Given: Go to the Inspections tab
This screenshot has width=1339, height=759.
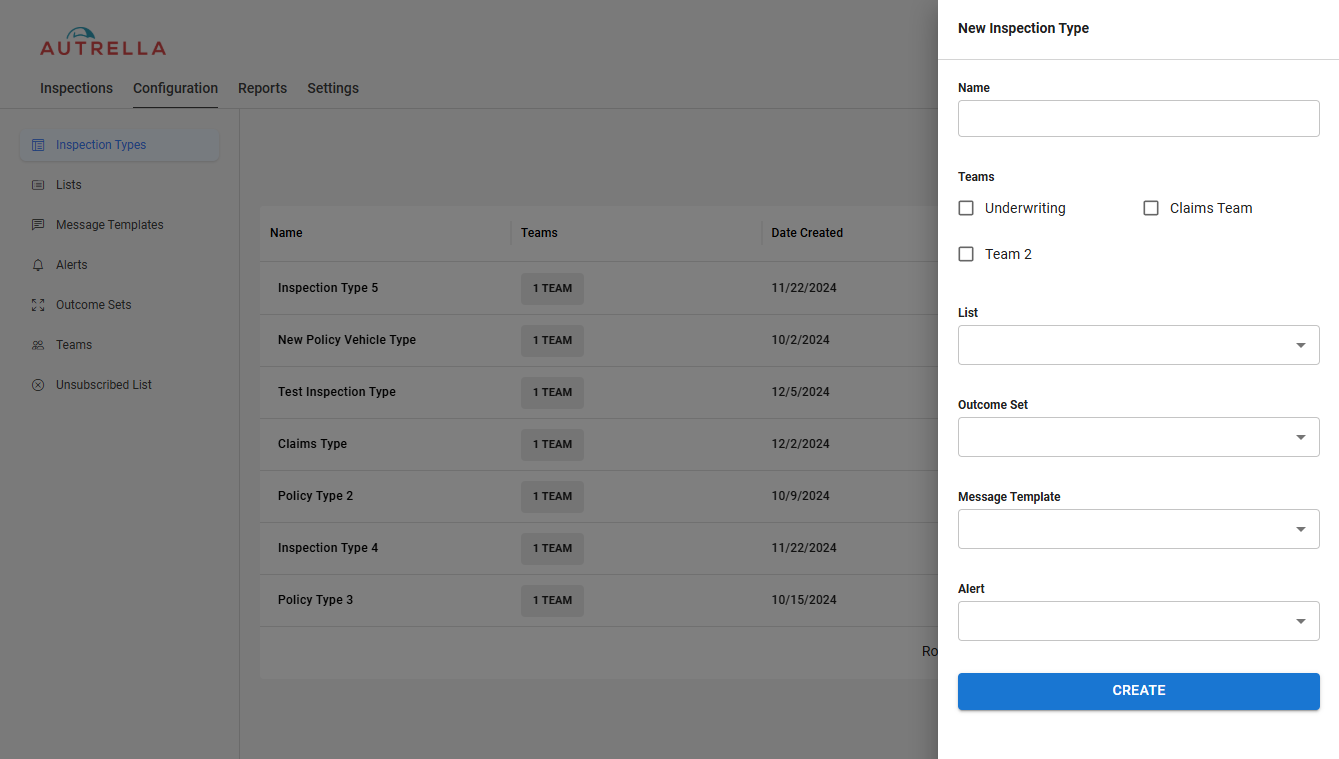Looking at the screenshot, I should coord(76,88).
